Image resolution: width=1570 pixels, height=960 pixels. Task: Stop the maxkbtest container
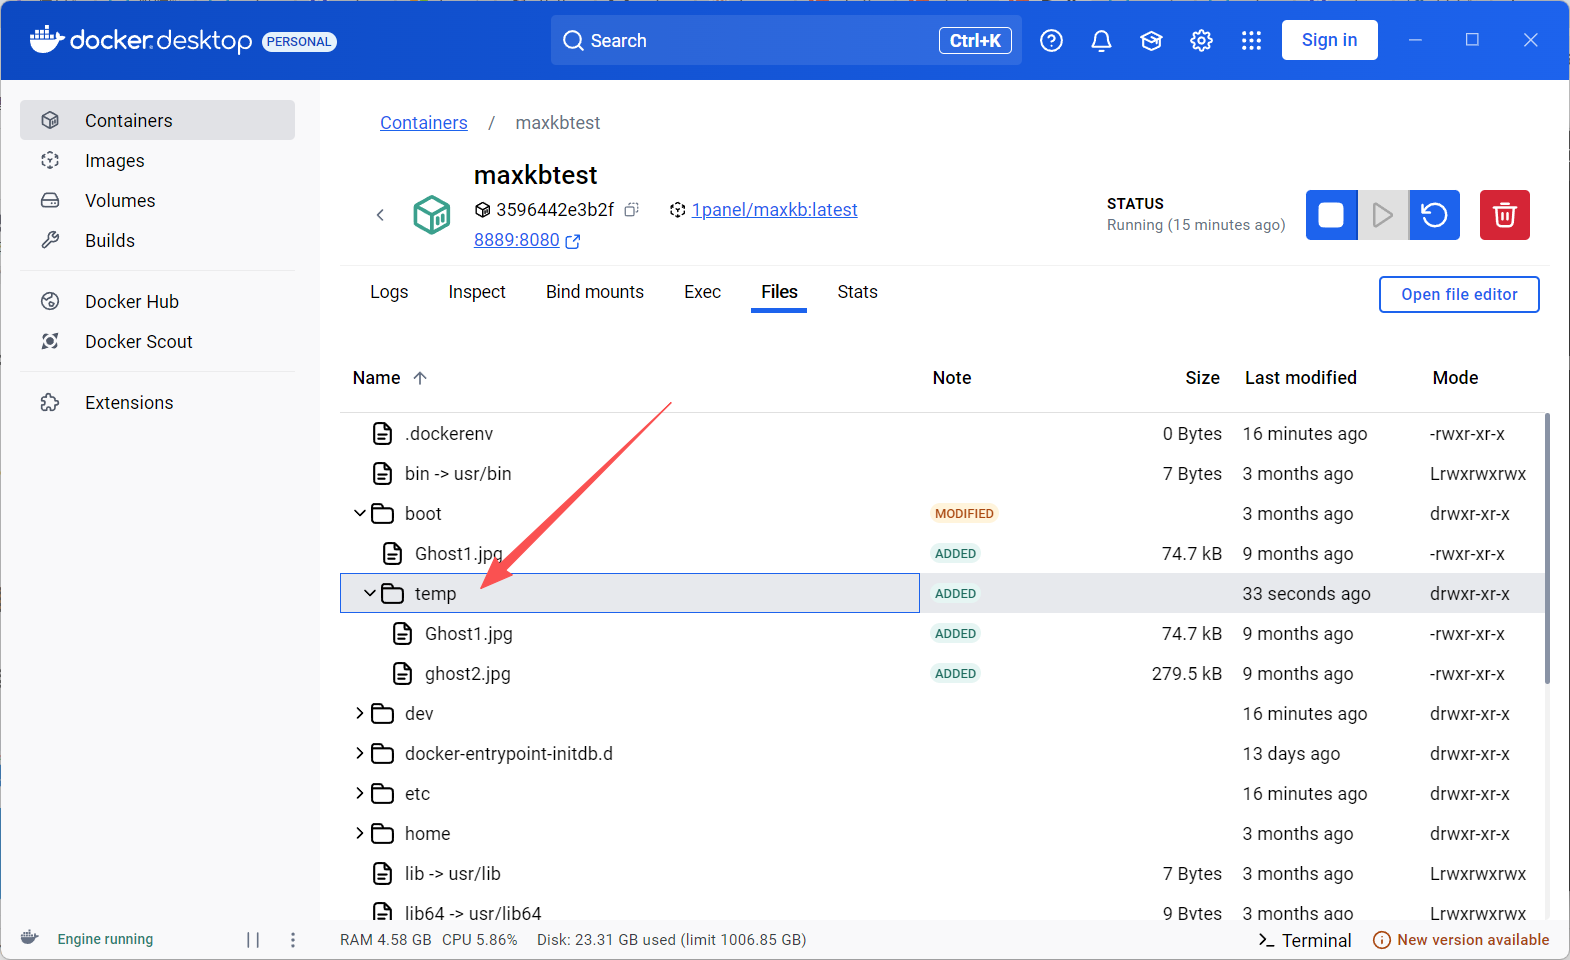[x=1331, y=215]
